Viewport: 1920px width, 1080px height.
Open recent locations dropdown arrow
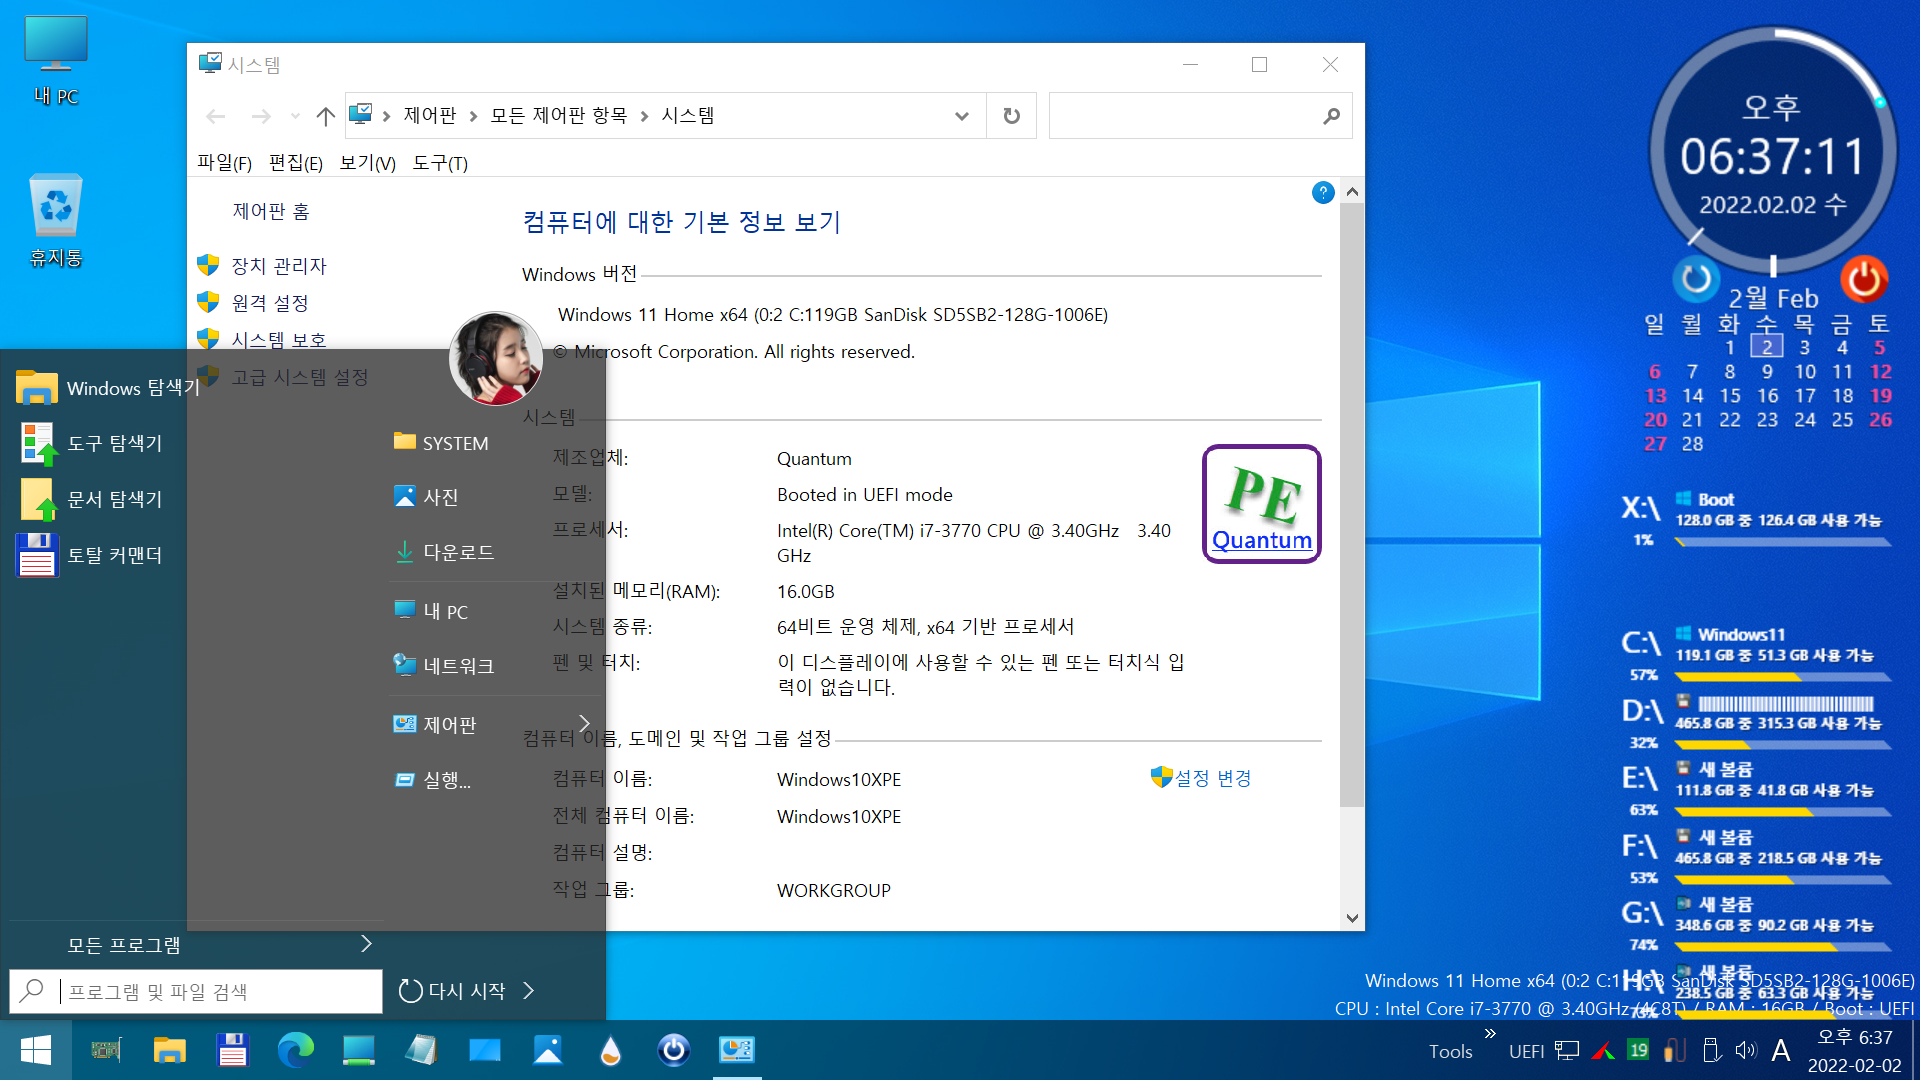coord(295,116)
